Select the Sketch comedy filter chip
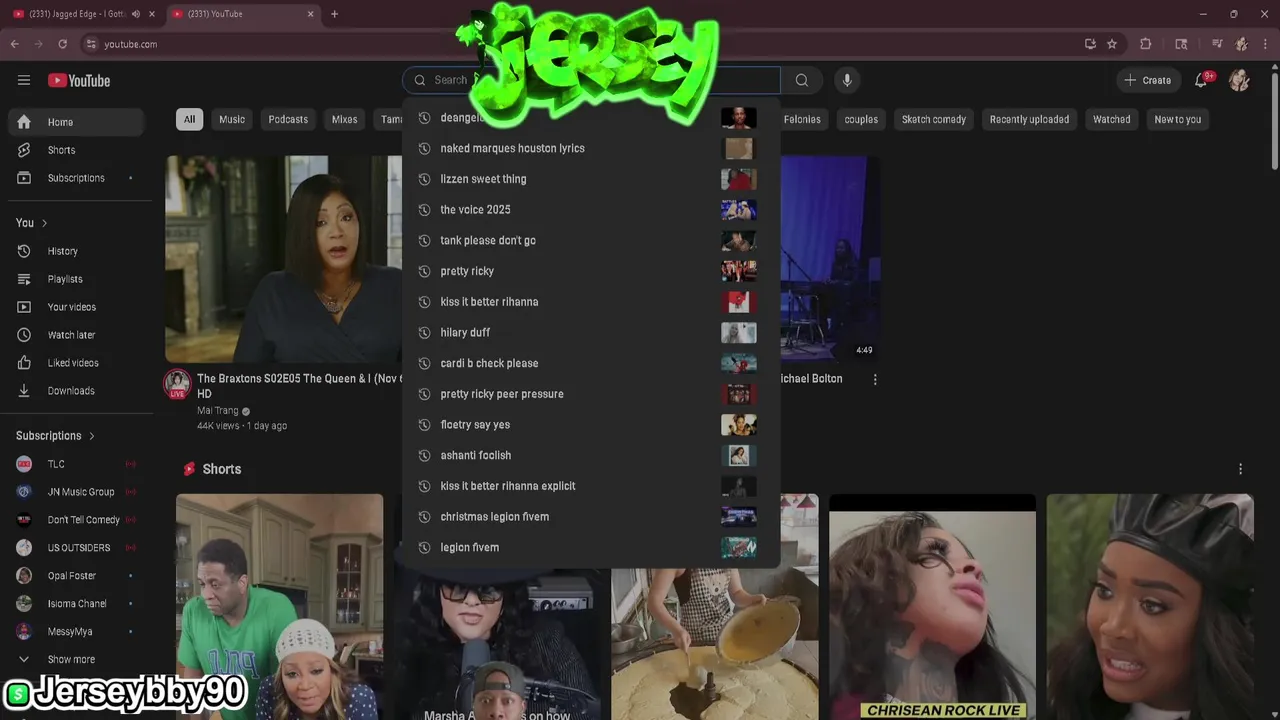Viewport: 1280px width, 720px height. pos(934,119)
